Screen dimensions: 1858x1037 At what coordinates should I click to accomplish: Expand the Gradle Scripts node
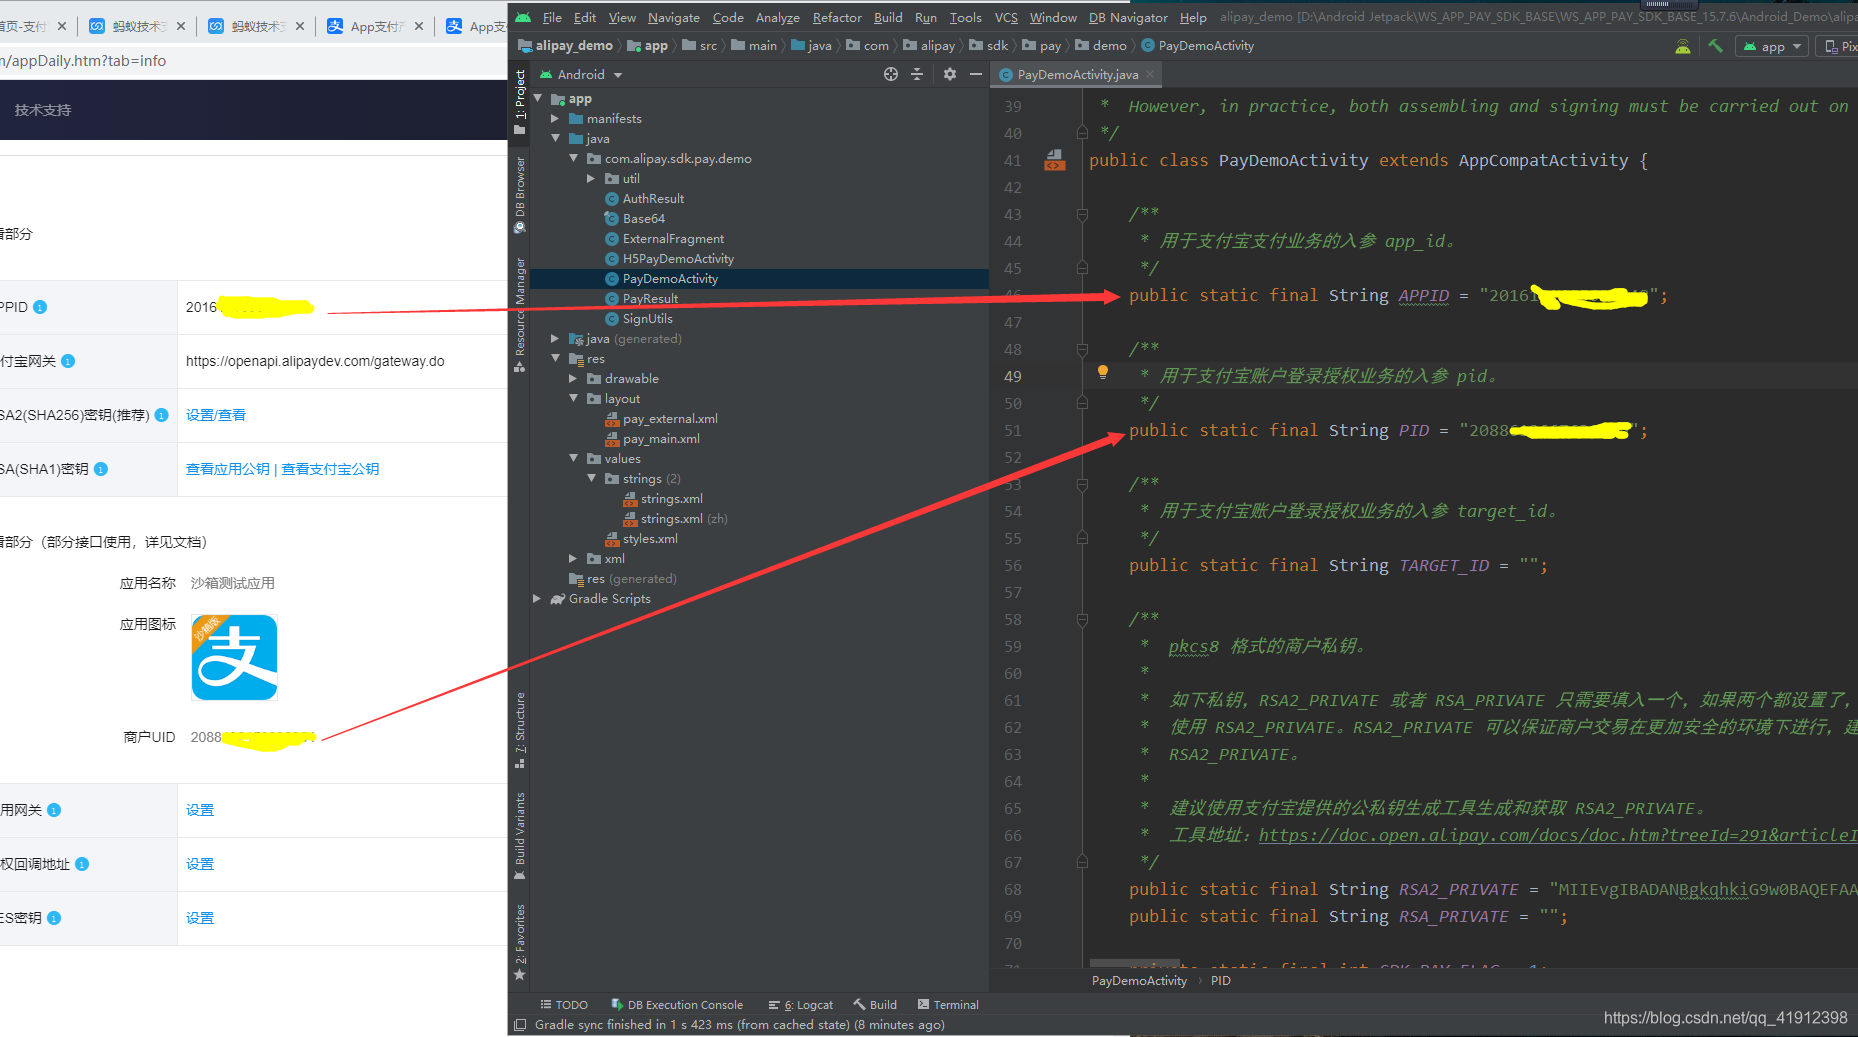(x=537, y=598)
